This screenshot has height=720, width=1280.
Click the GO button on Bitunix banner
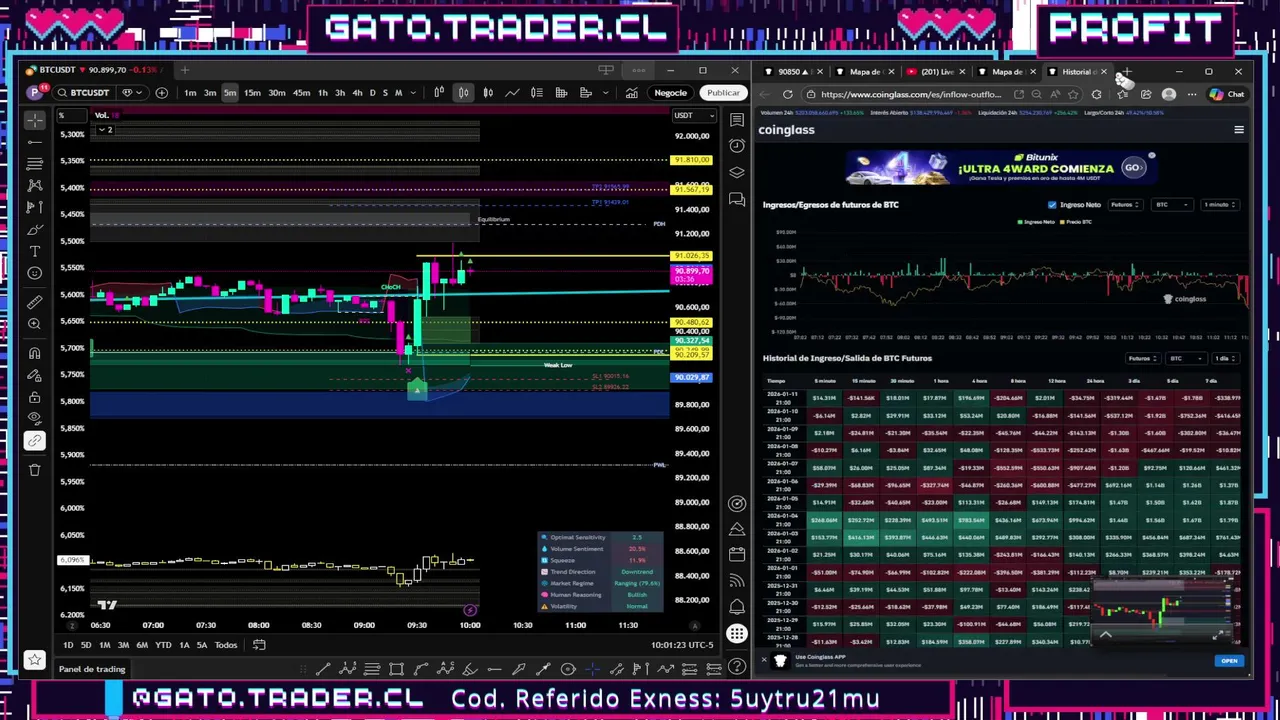pos(1133,167)
